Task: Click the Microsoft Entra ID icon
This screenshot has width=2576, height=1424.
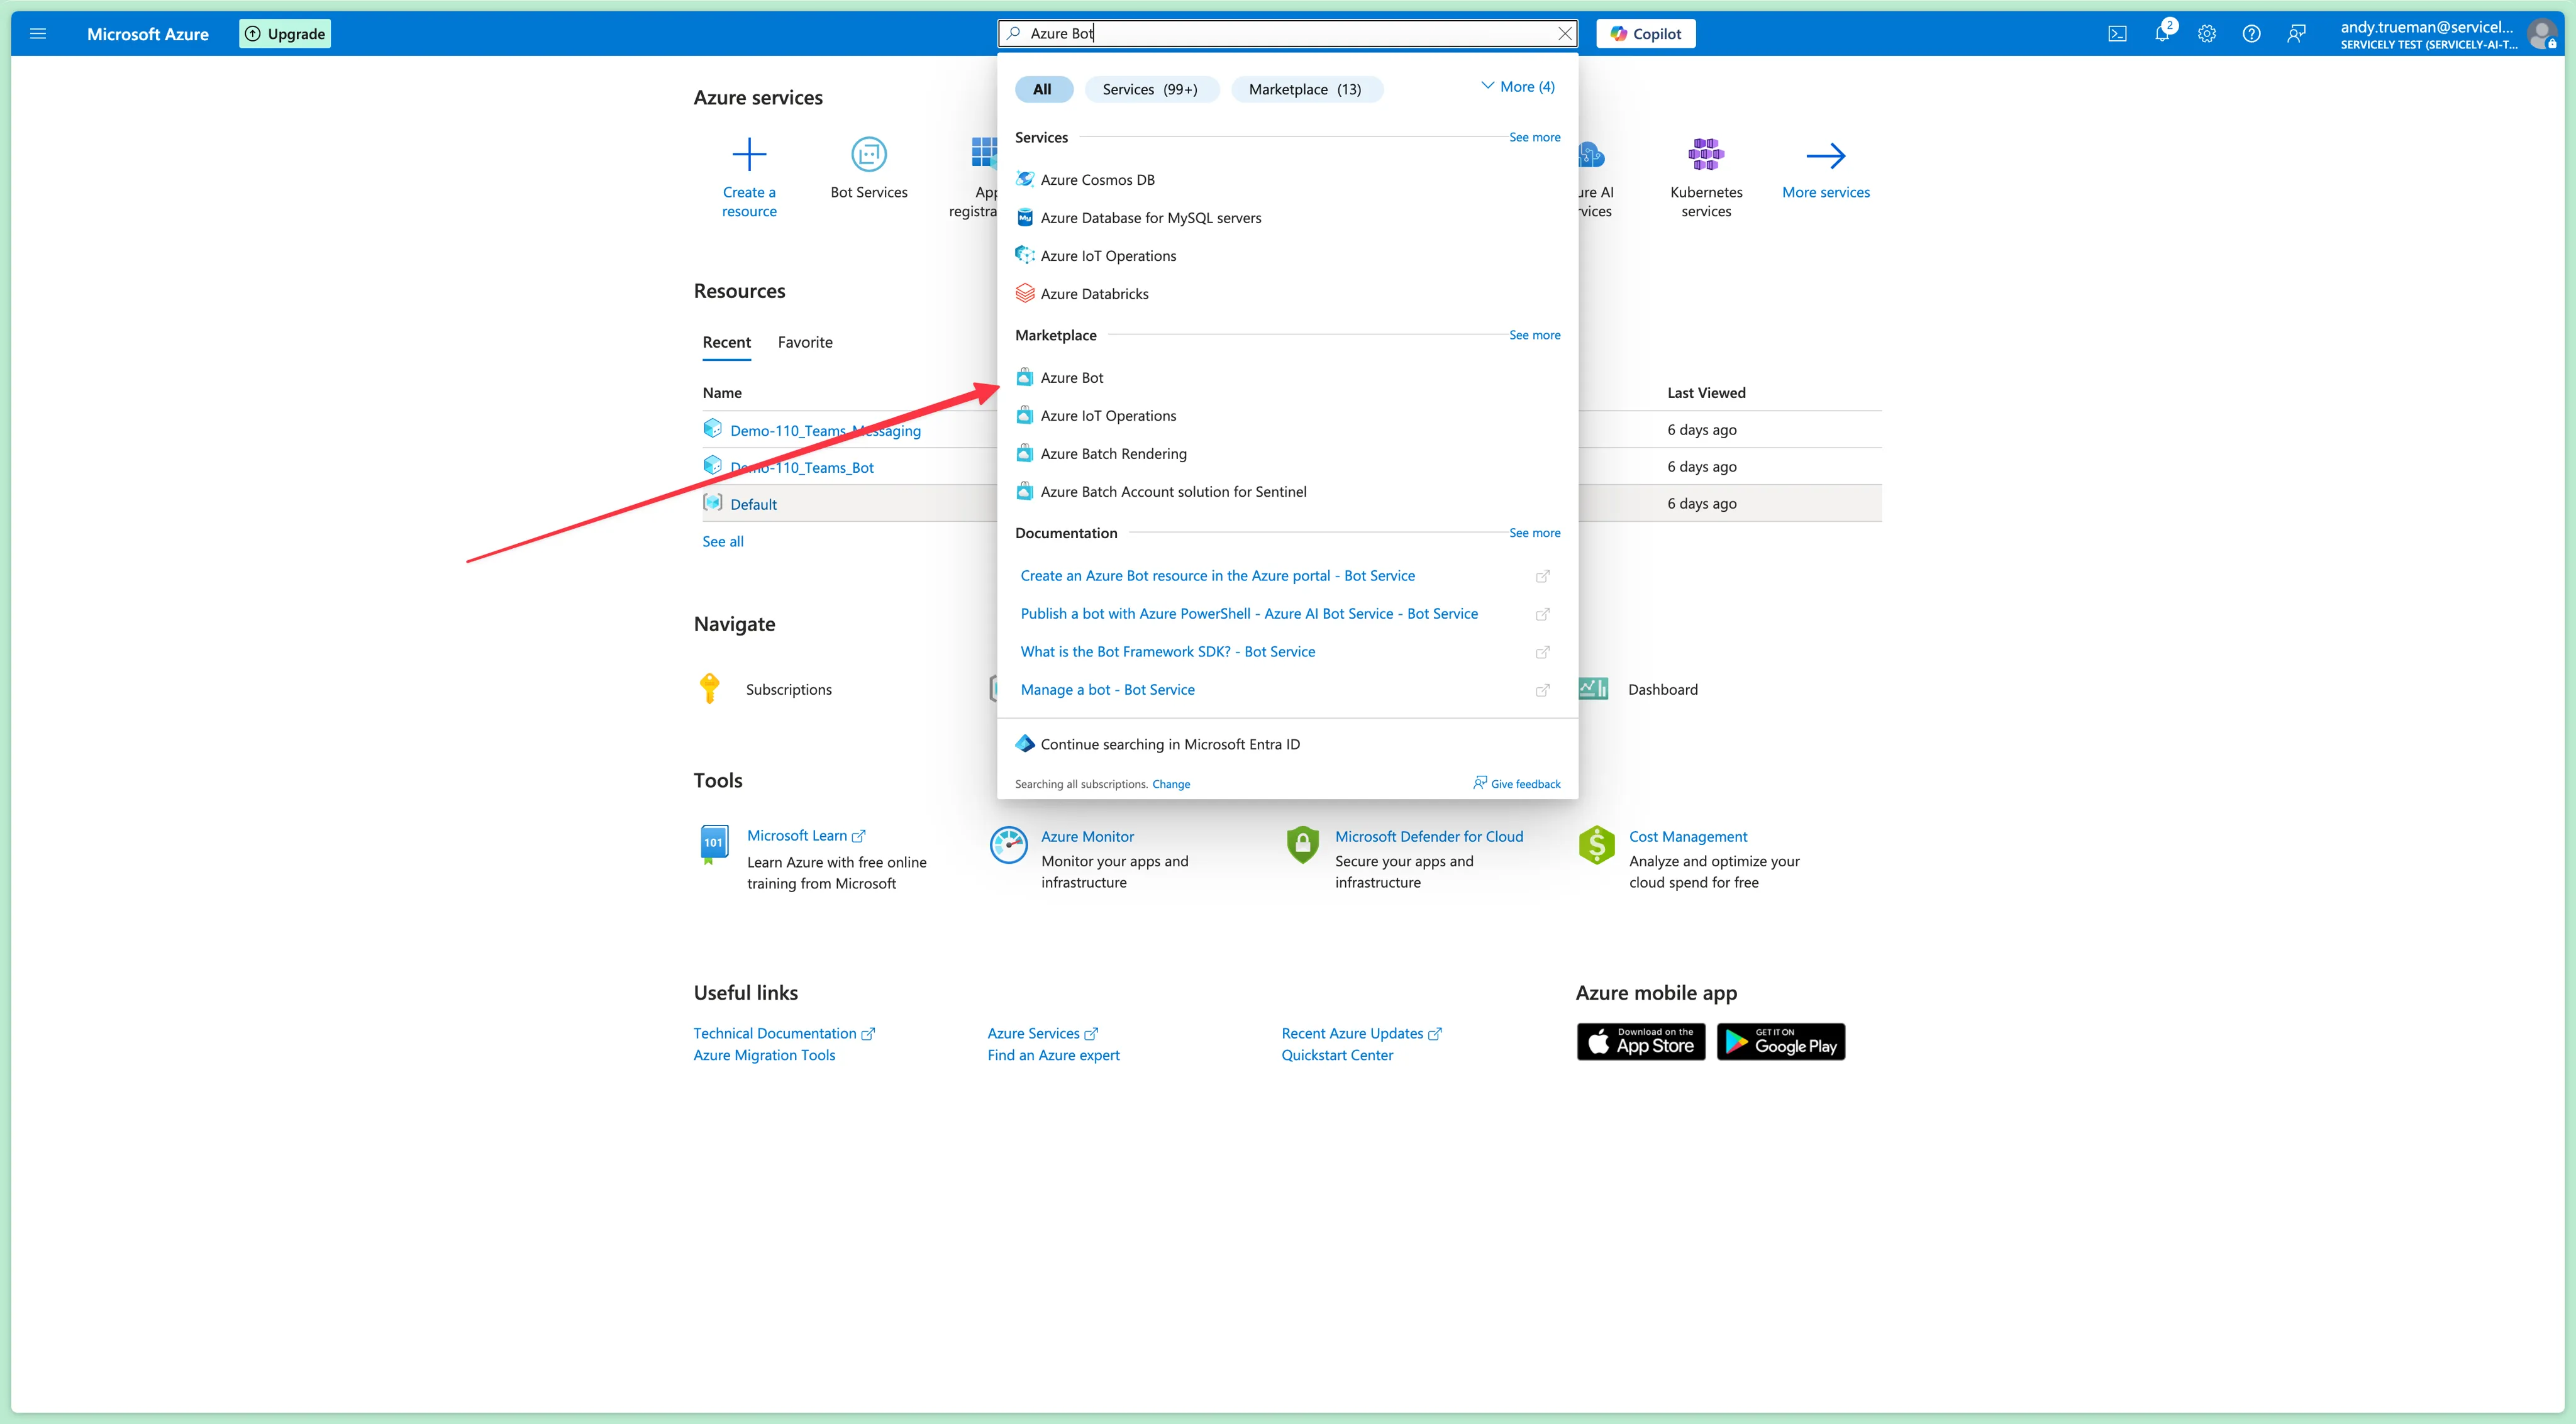Action: tap(1025, 744)
